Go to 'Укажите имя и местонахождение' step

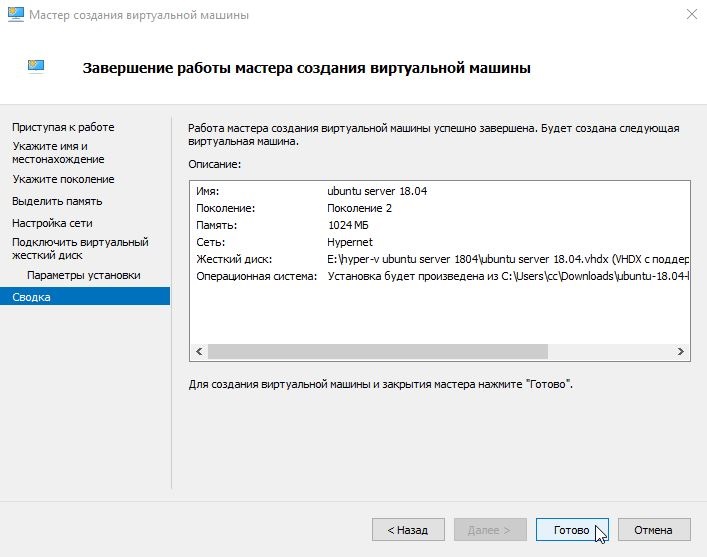[58, 152]
